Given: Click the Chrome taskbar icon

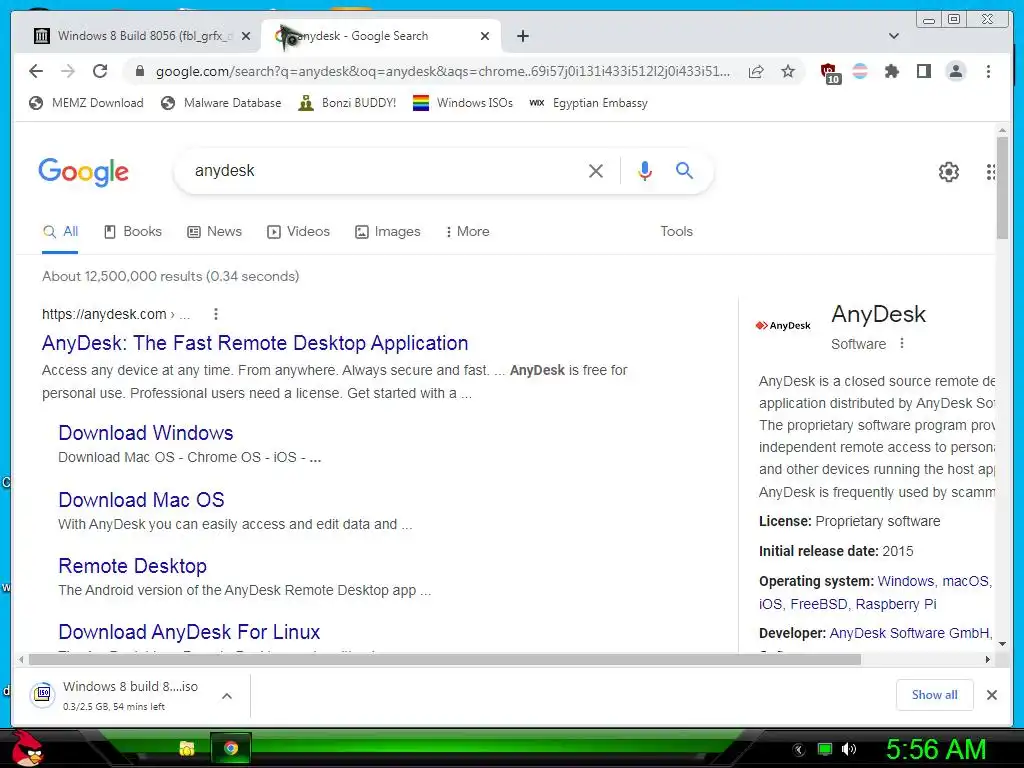Looking at the screenshot, I should (x=231, y=748).
